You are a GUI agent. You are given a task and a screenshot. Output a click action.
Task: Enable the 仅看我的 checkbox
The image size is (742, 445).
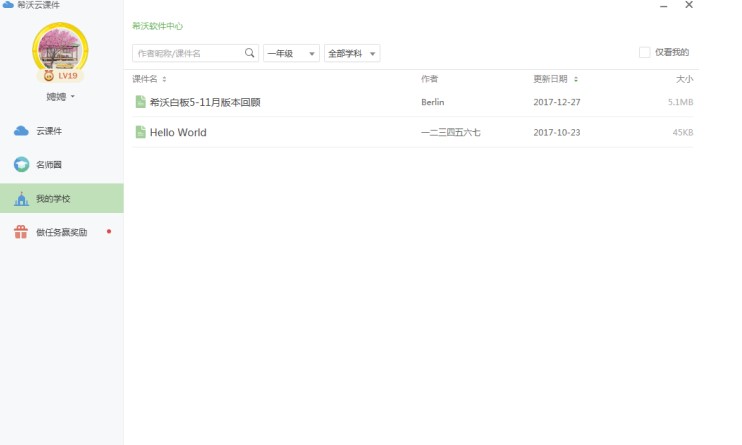tap(644, 52)
